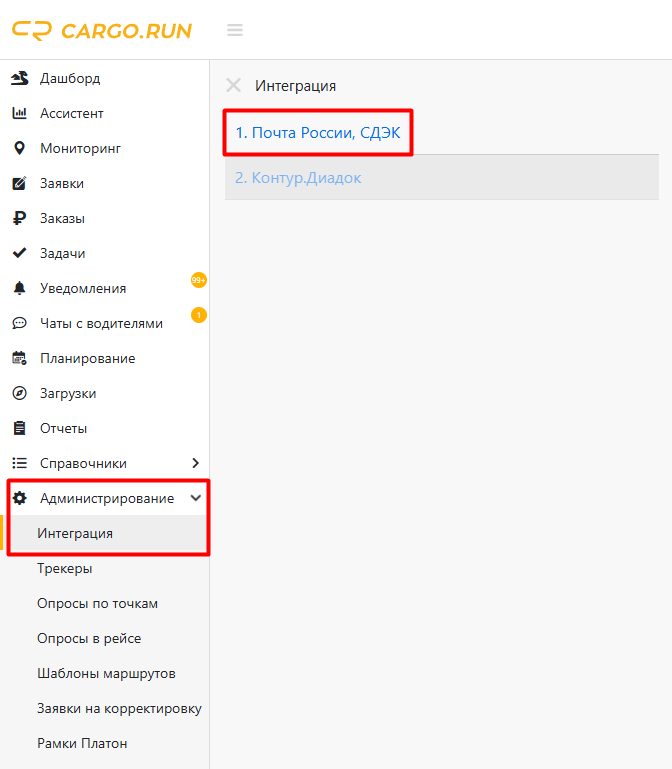Expand the Справочники submenu arrow
This screenshot has width=672, height=769.
click(195, 463)
